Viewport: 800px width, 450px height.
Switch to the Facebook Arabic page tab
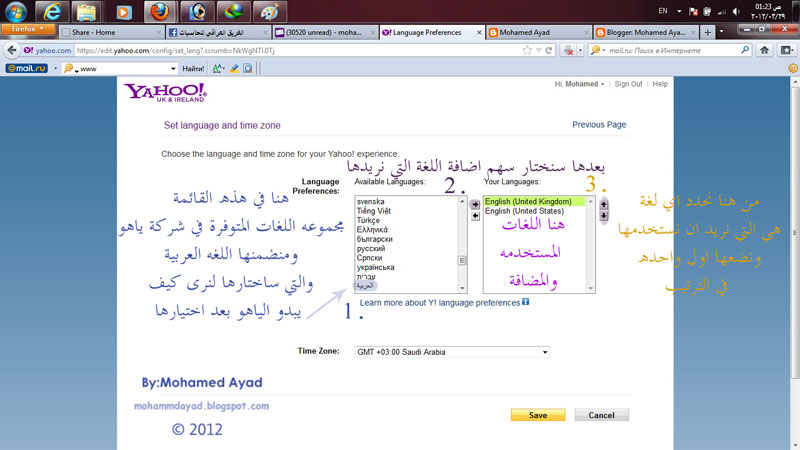pos(218,32)
